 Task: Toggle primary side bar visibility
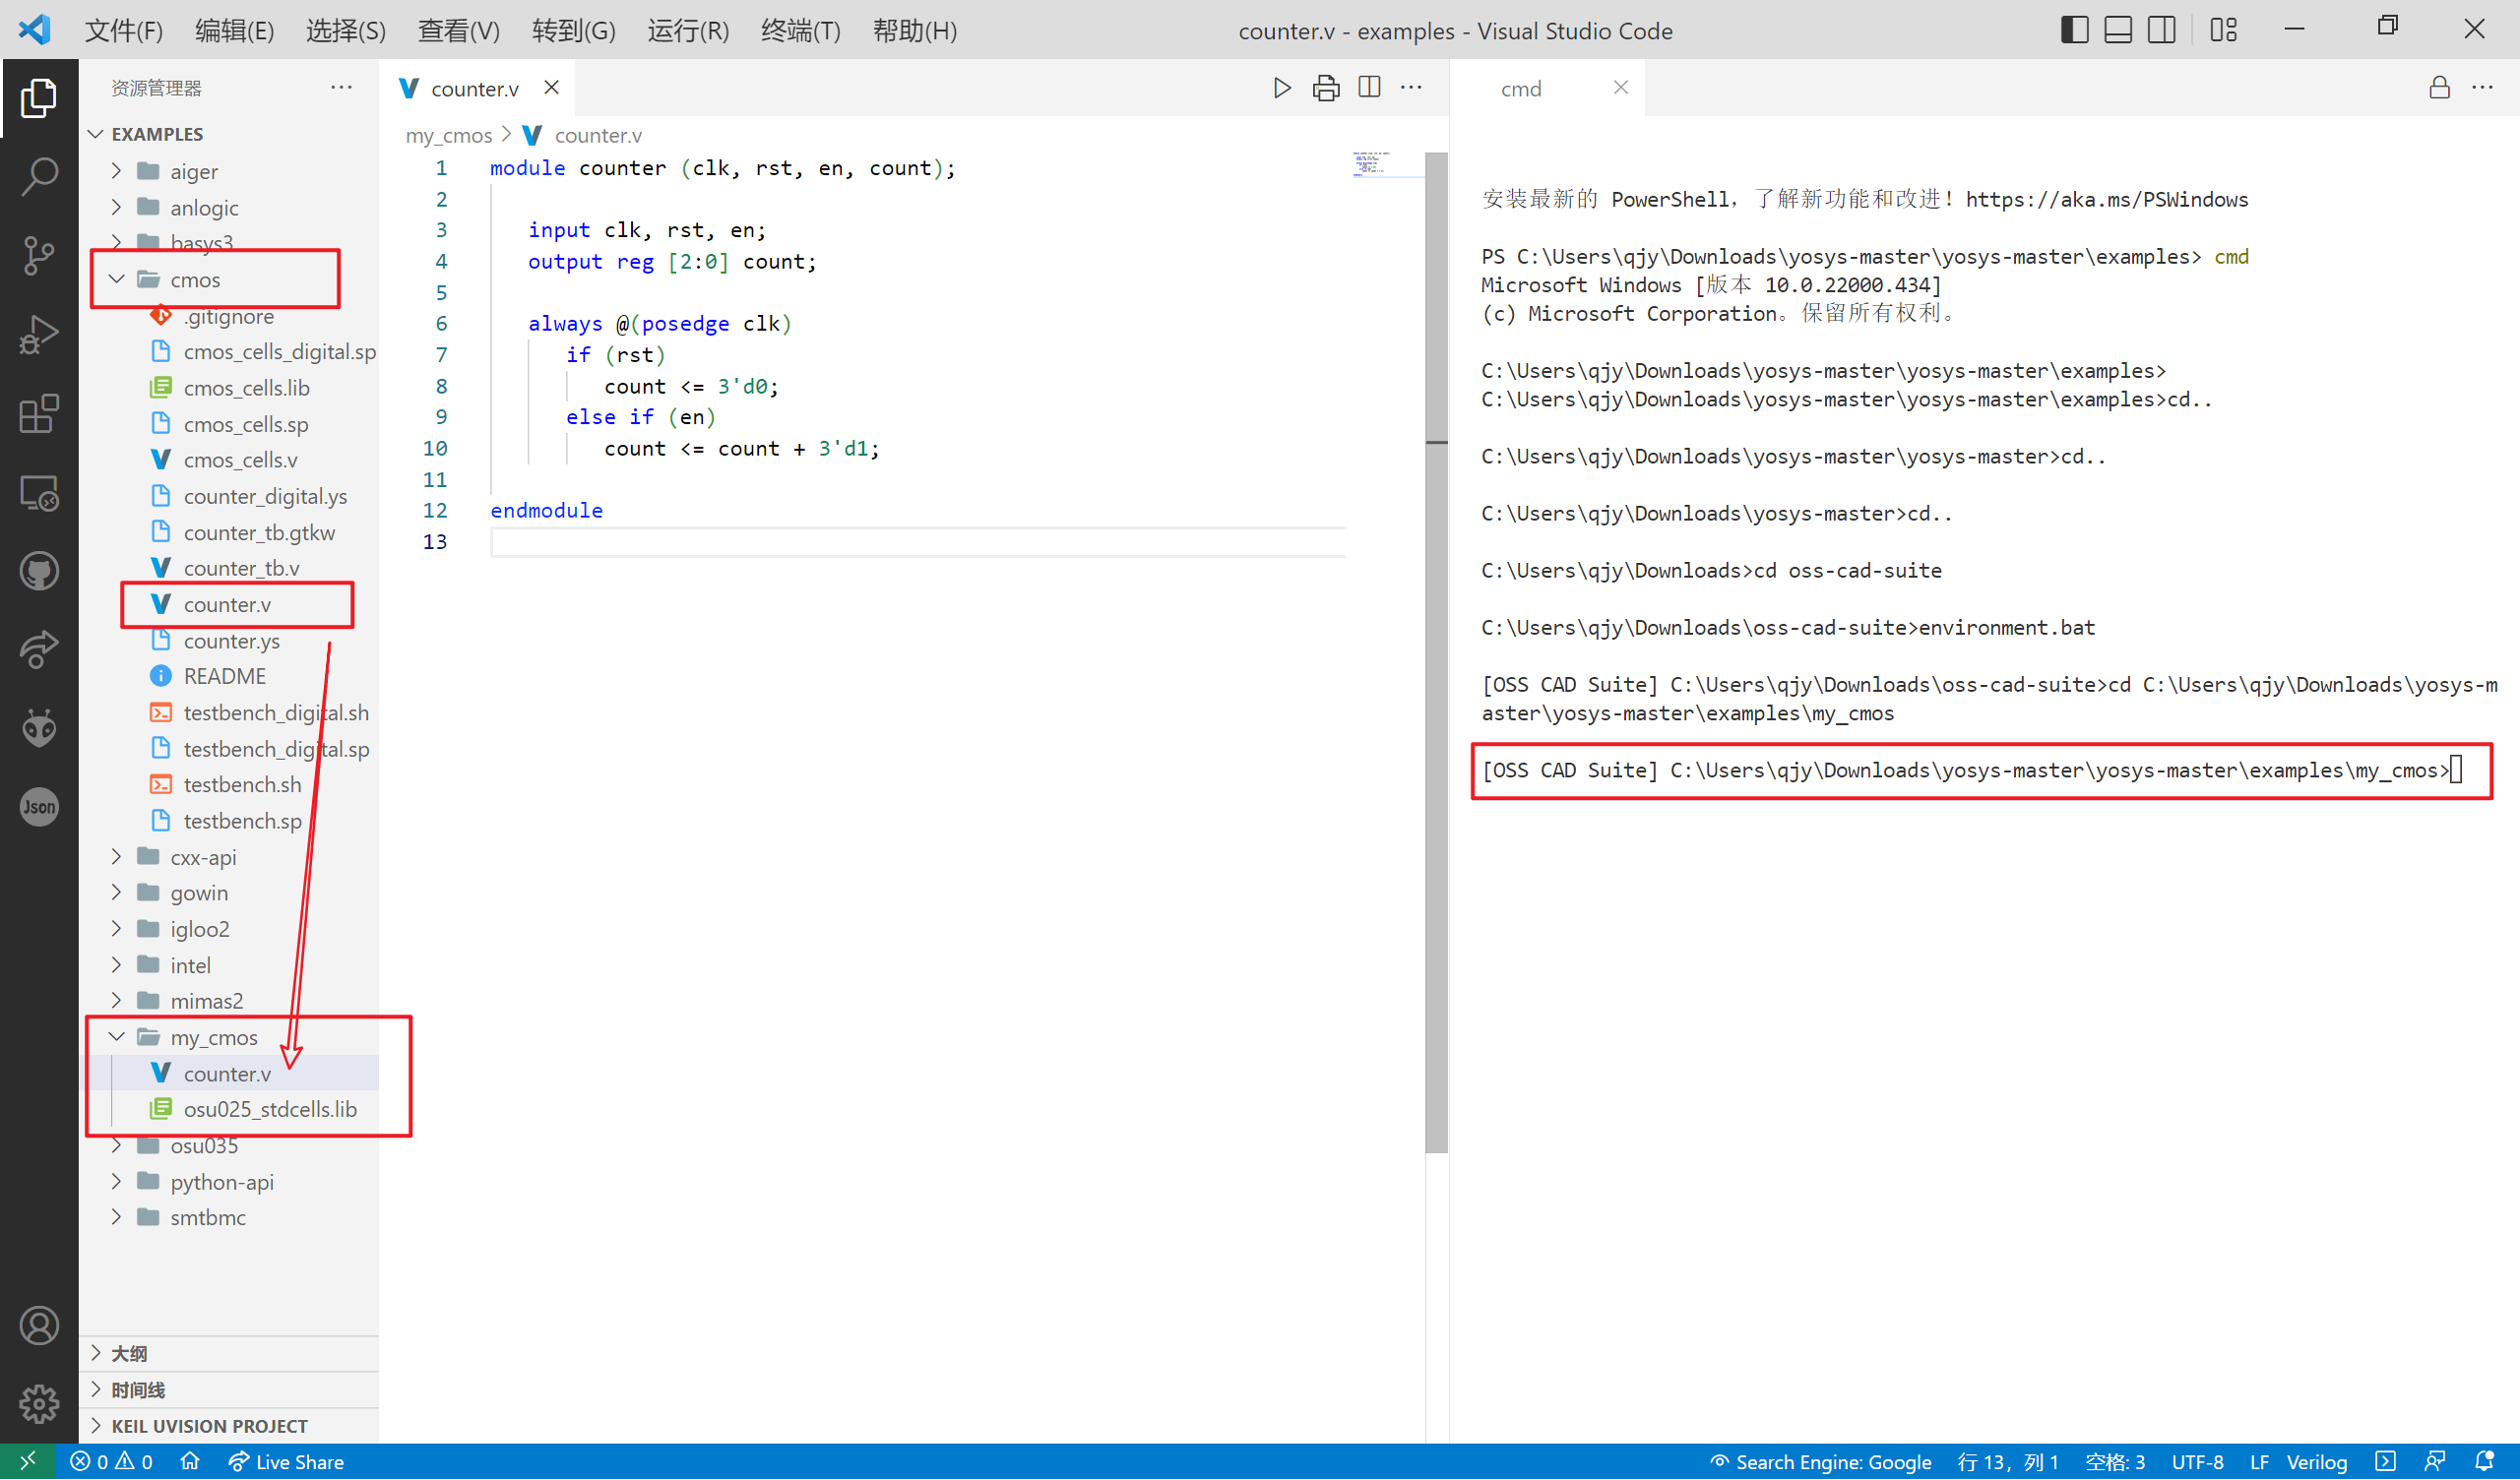(x=2074, y=30)
